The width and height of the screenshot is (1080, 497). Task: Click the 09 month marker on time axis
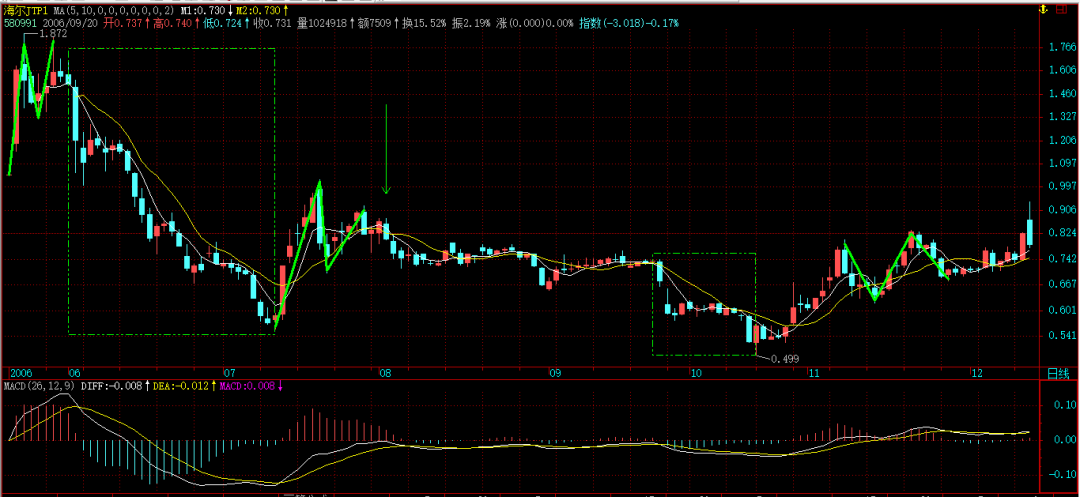pyautogui.click(x=555, y=372)
